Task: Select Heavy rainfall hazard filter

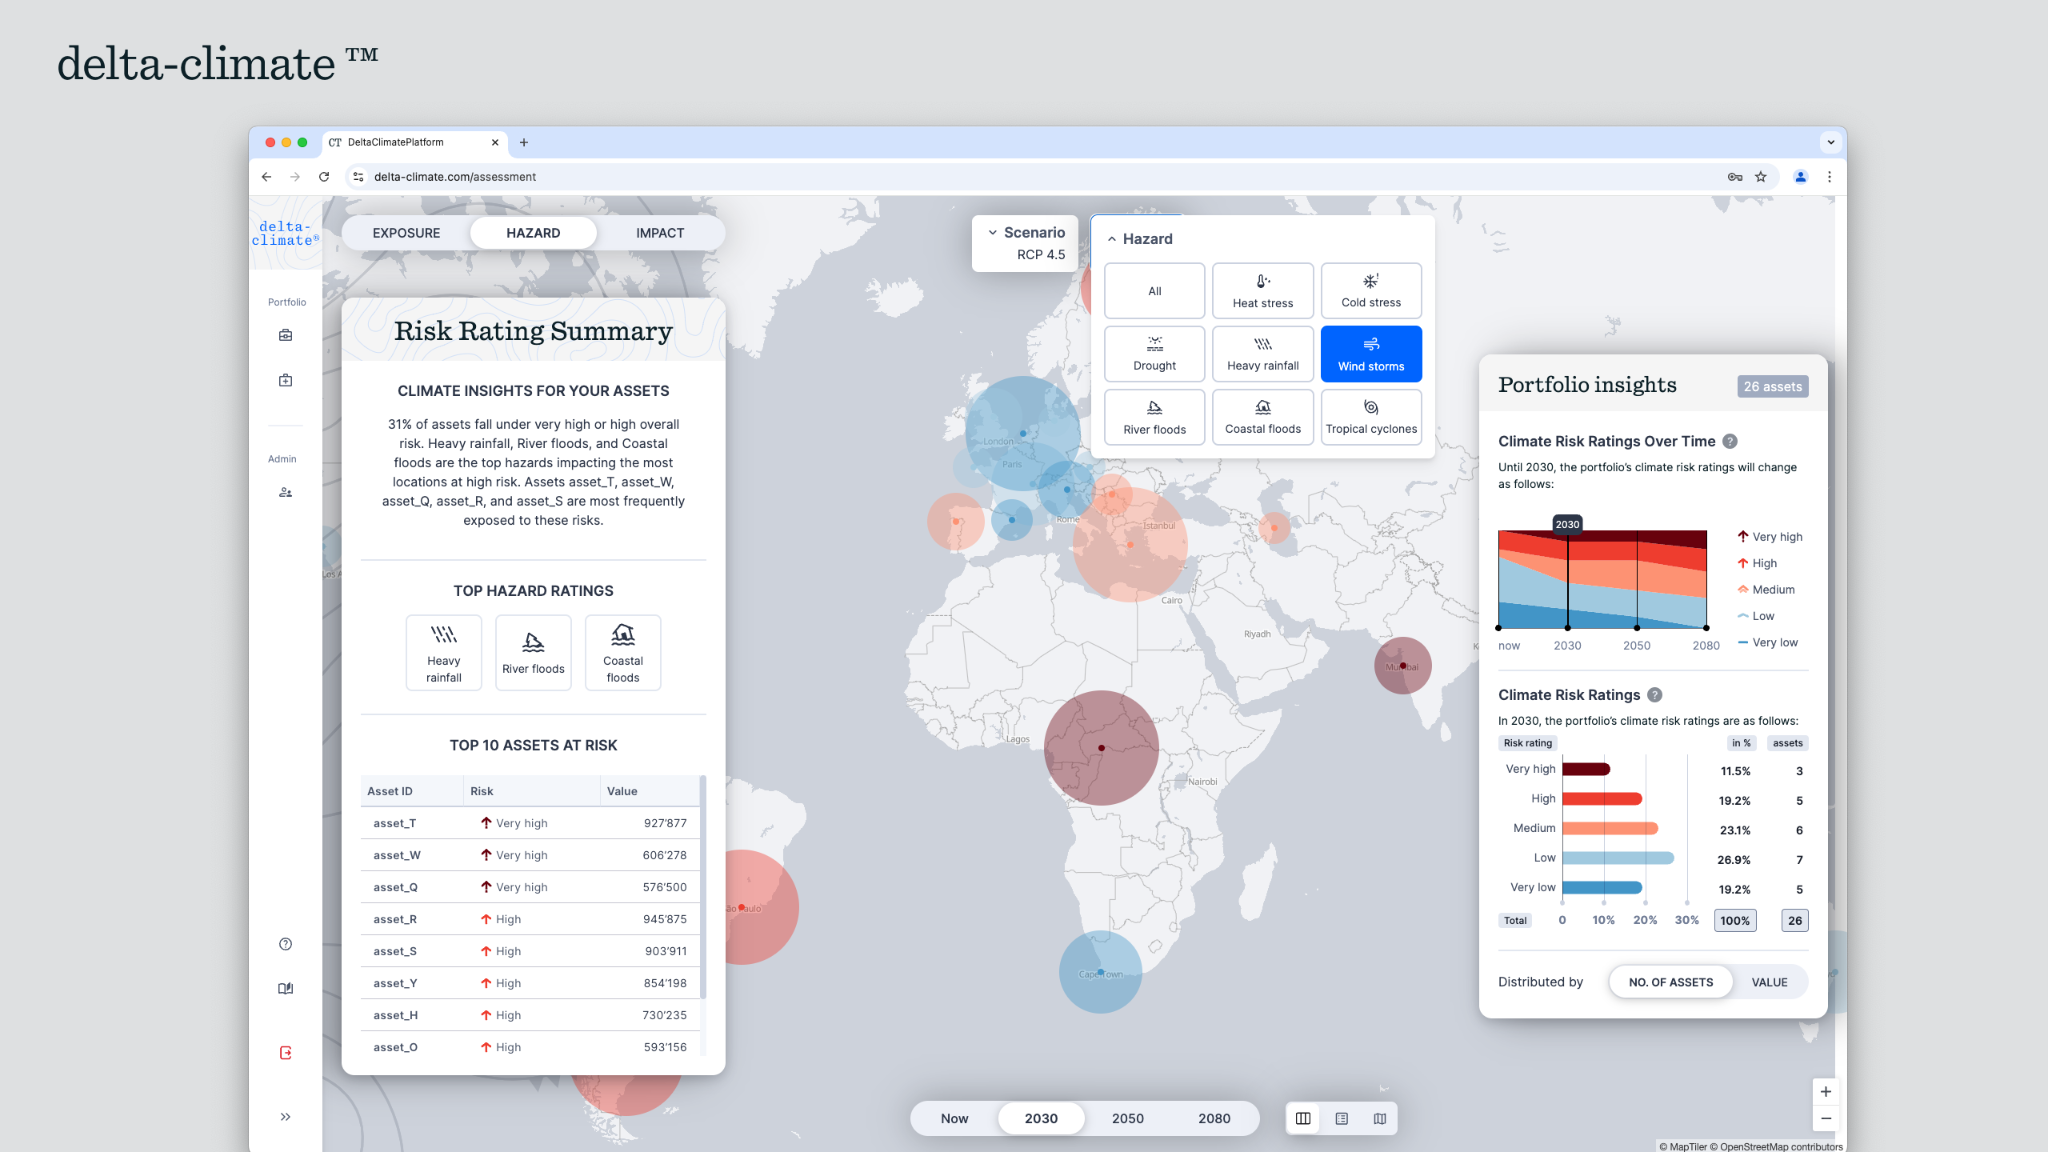Action: (1263, 354)
